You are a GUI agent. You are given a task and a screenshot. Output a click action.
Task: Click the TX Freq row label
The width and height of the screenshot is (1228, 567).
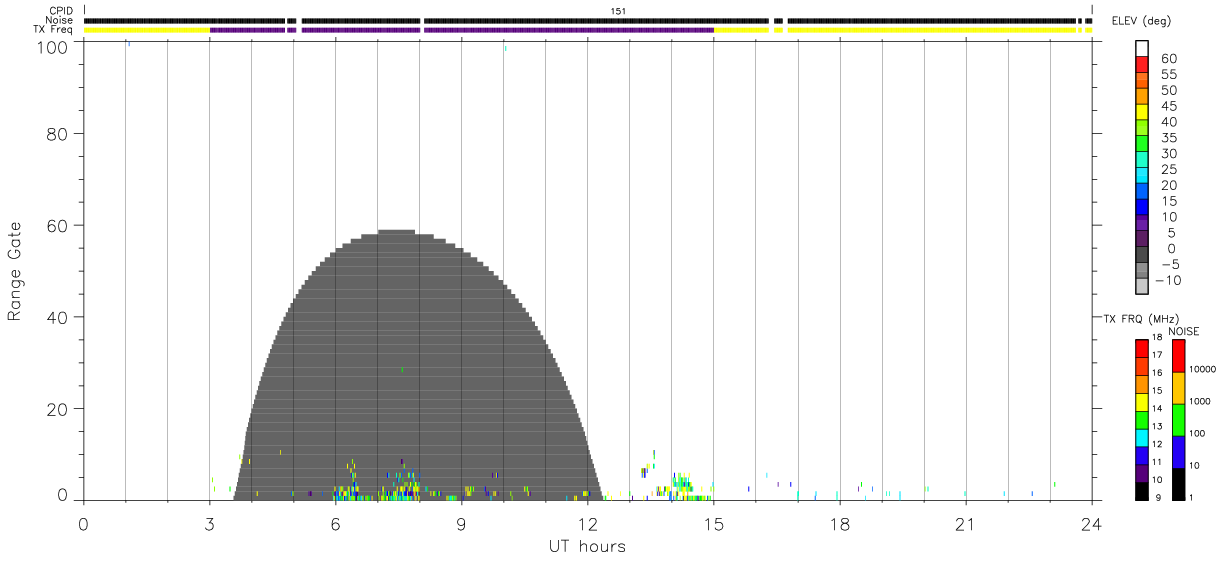pyautogui.click(x=54, y=30)
